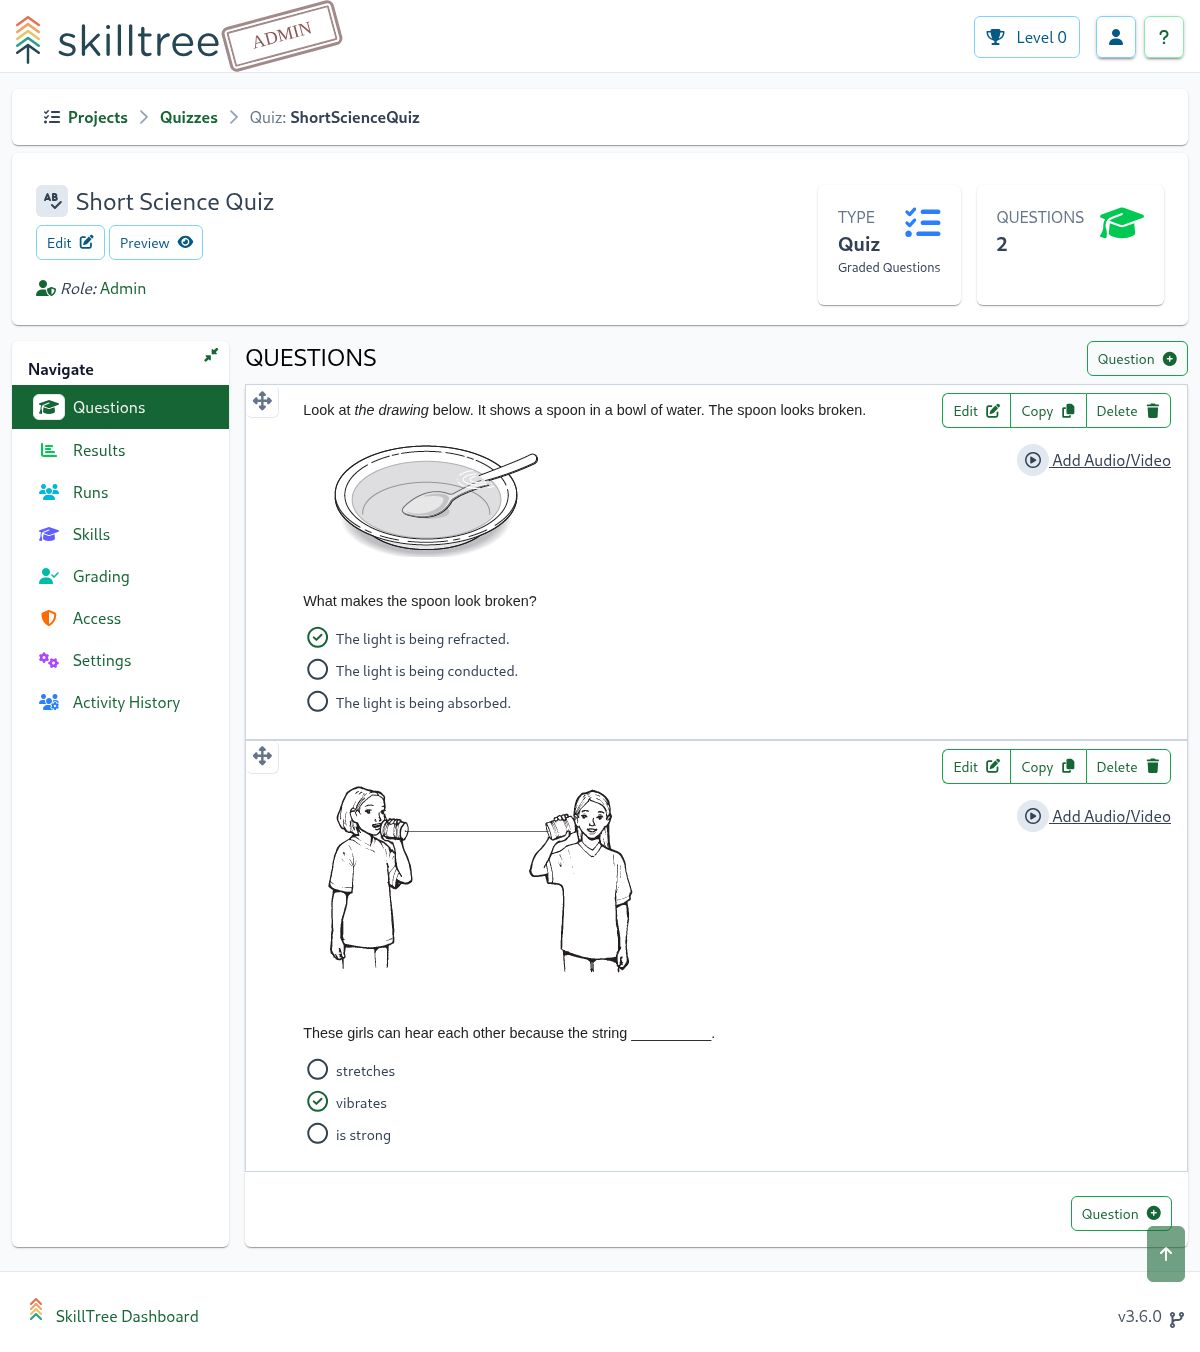Screen dimensions: 1200x1352
Task: Add Audio/Video to spoon question
Action: [1094, 460]
